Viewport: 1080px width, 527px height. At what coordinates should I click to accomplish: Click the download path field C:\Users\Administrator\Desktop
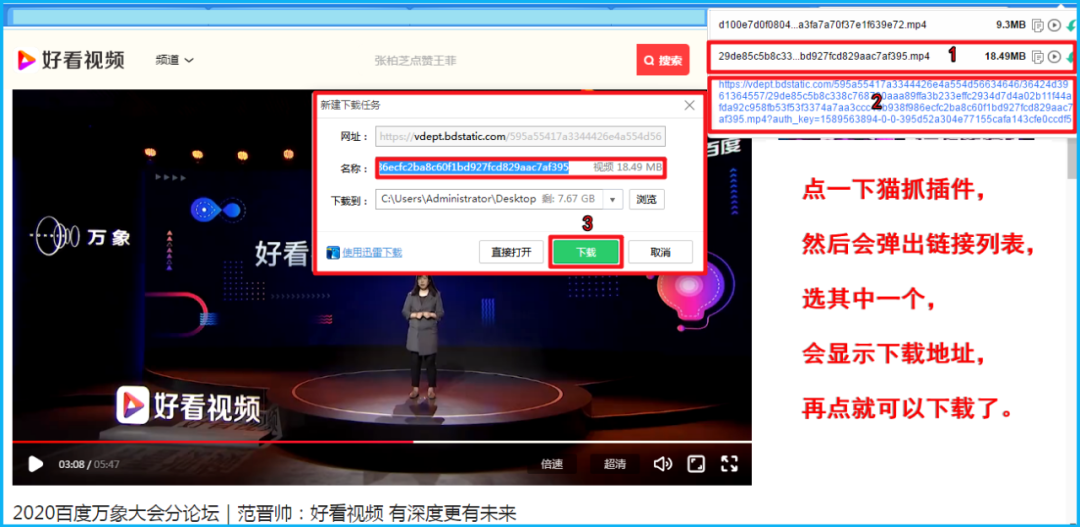pyautogui.click(x=489, y=199)
